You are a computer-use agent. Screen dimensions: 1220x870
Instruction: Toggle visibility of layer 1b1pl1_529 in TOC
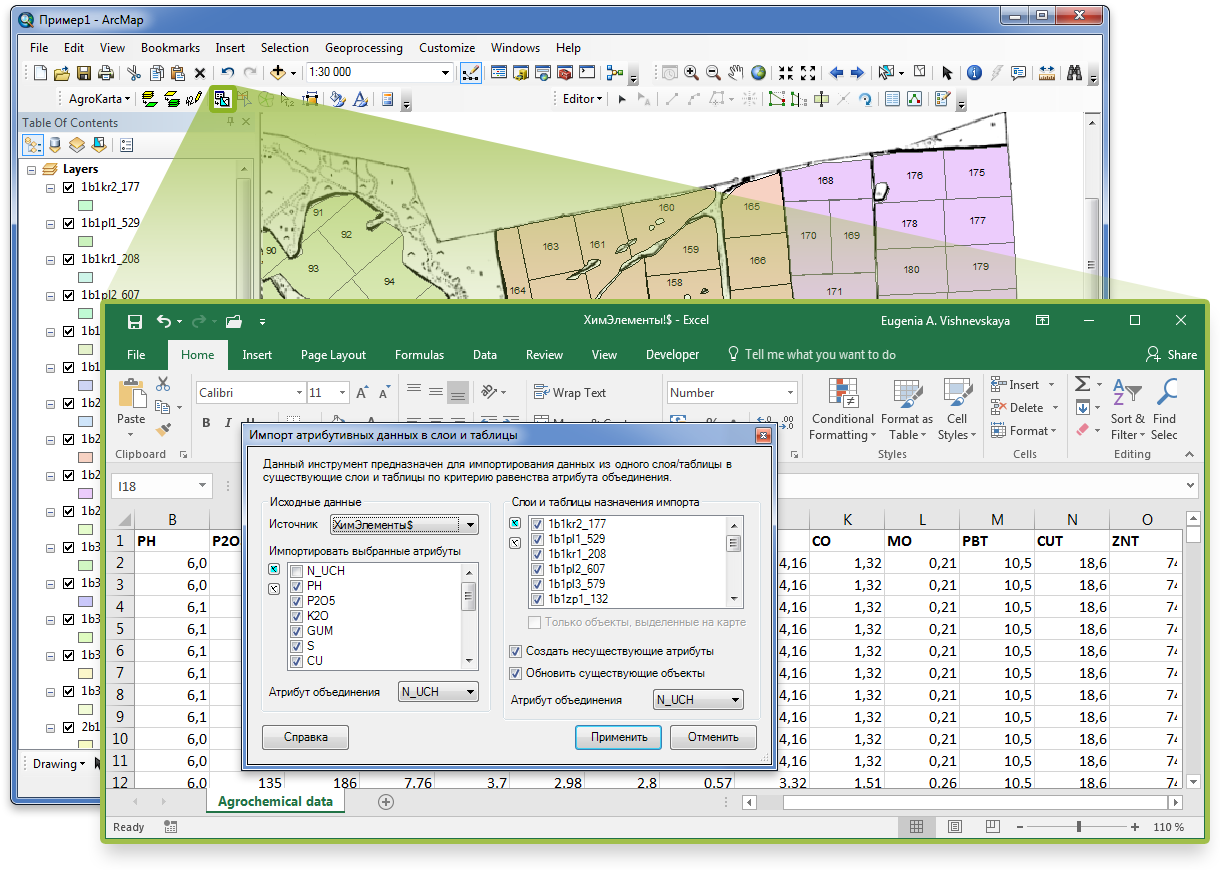pyautogui.click(x=69, y=223)
